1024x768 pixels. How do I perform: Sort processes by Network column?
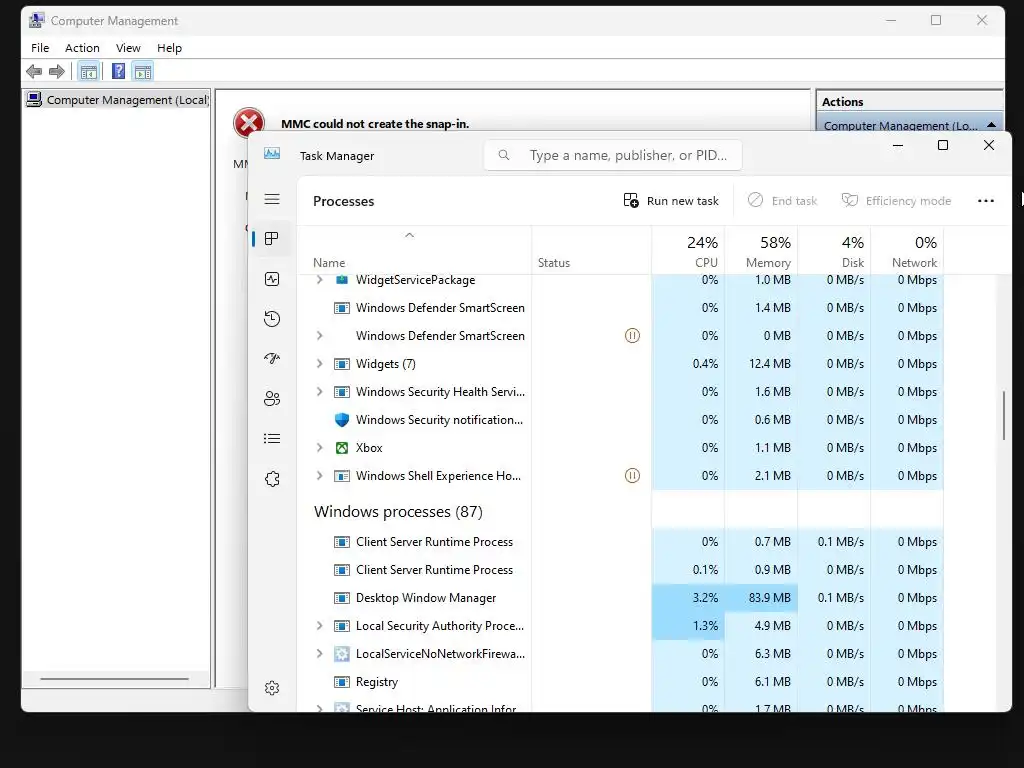point(907,249)
